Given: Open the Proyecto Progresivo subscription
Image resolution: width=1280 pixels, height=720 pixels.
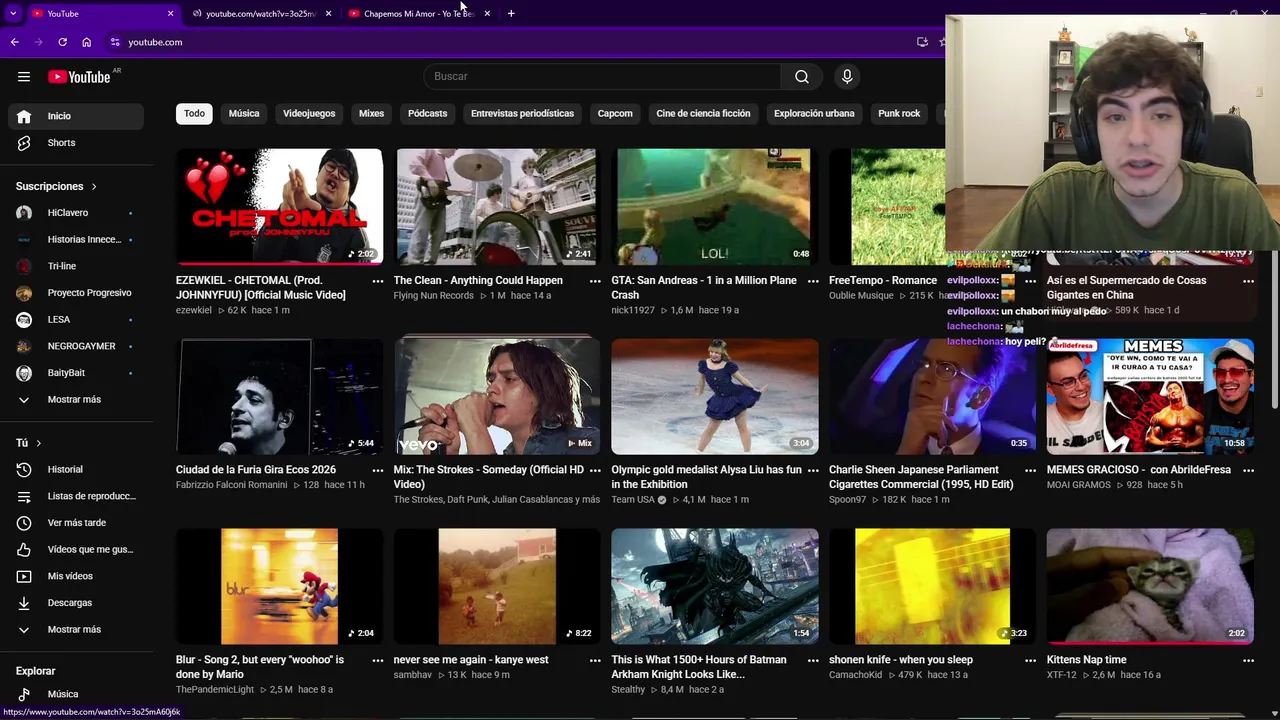Looking at the screenshot, I should coord(76,293).
